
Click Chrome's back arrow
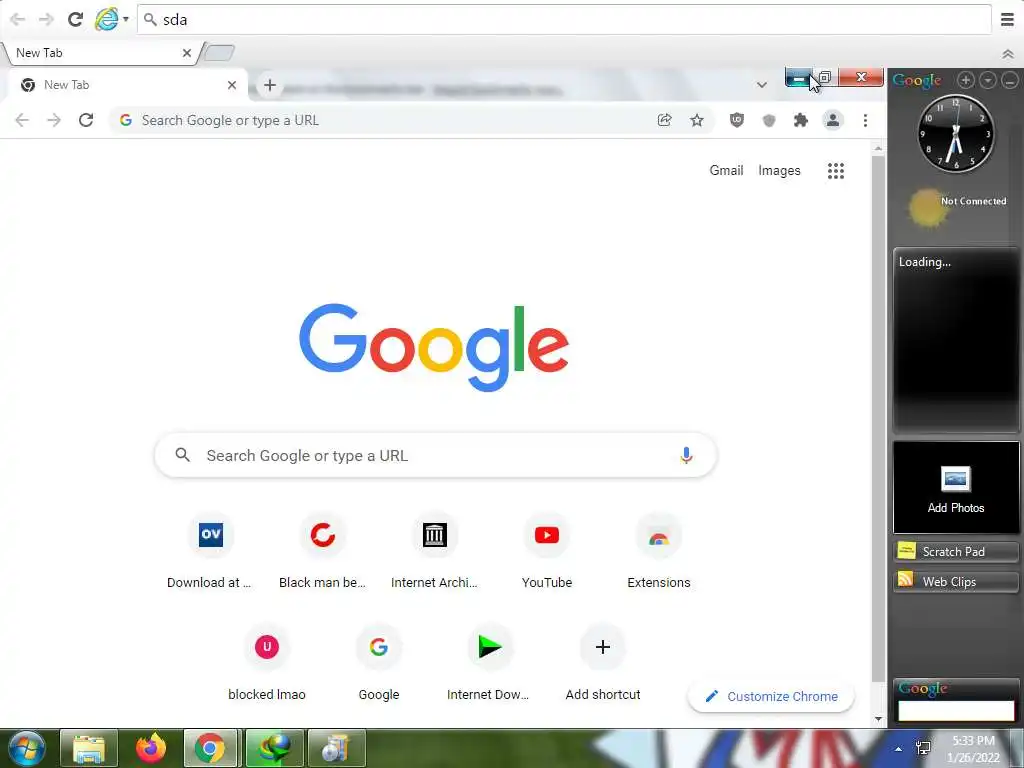click(x=22, y=120)
